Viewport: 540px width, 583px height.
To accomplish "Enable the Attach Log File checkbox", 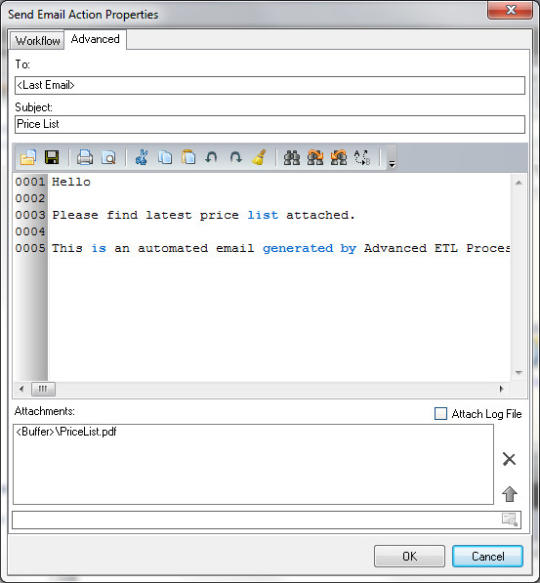I will pos(441,413).
